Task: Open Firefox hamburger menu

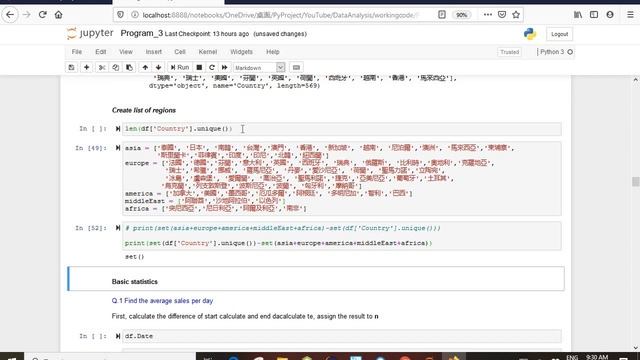Action: coord(630,15)
